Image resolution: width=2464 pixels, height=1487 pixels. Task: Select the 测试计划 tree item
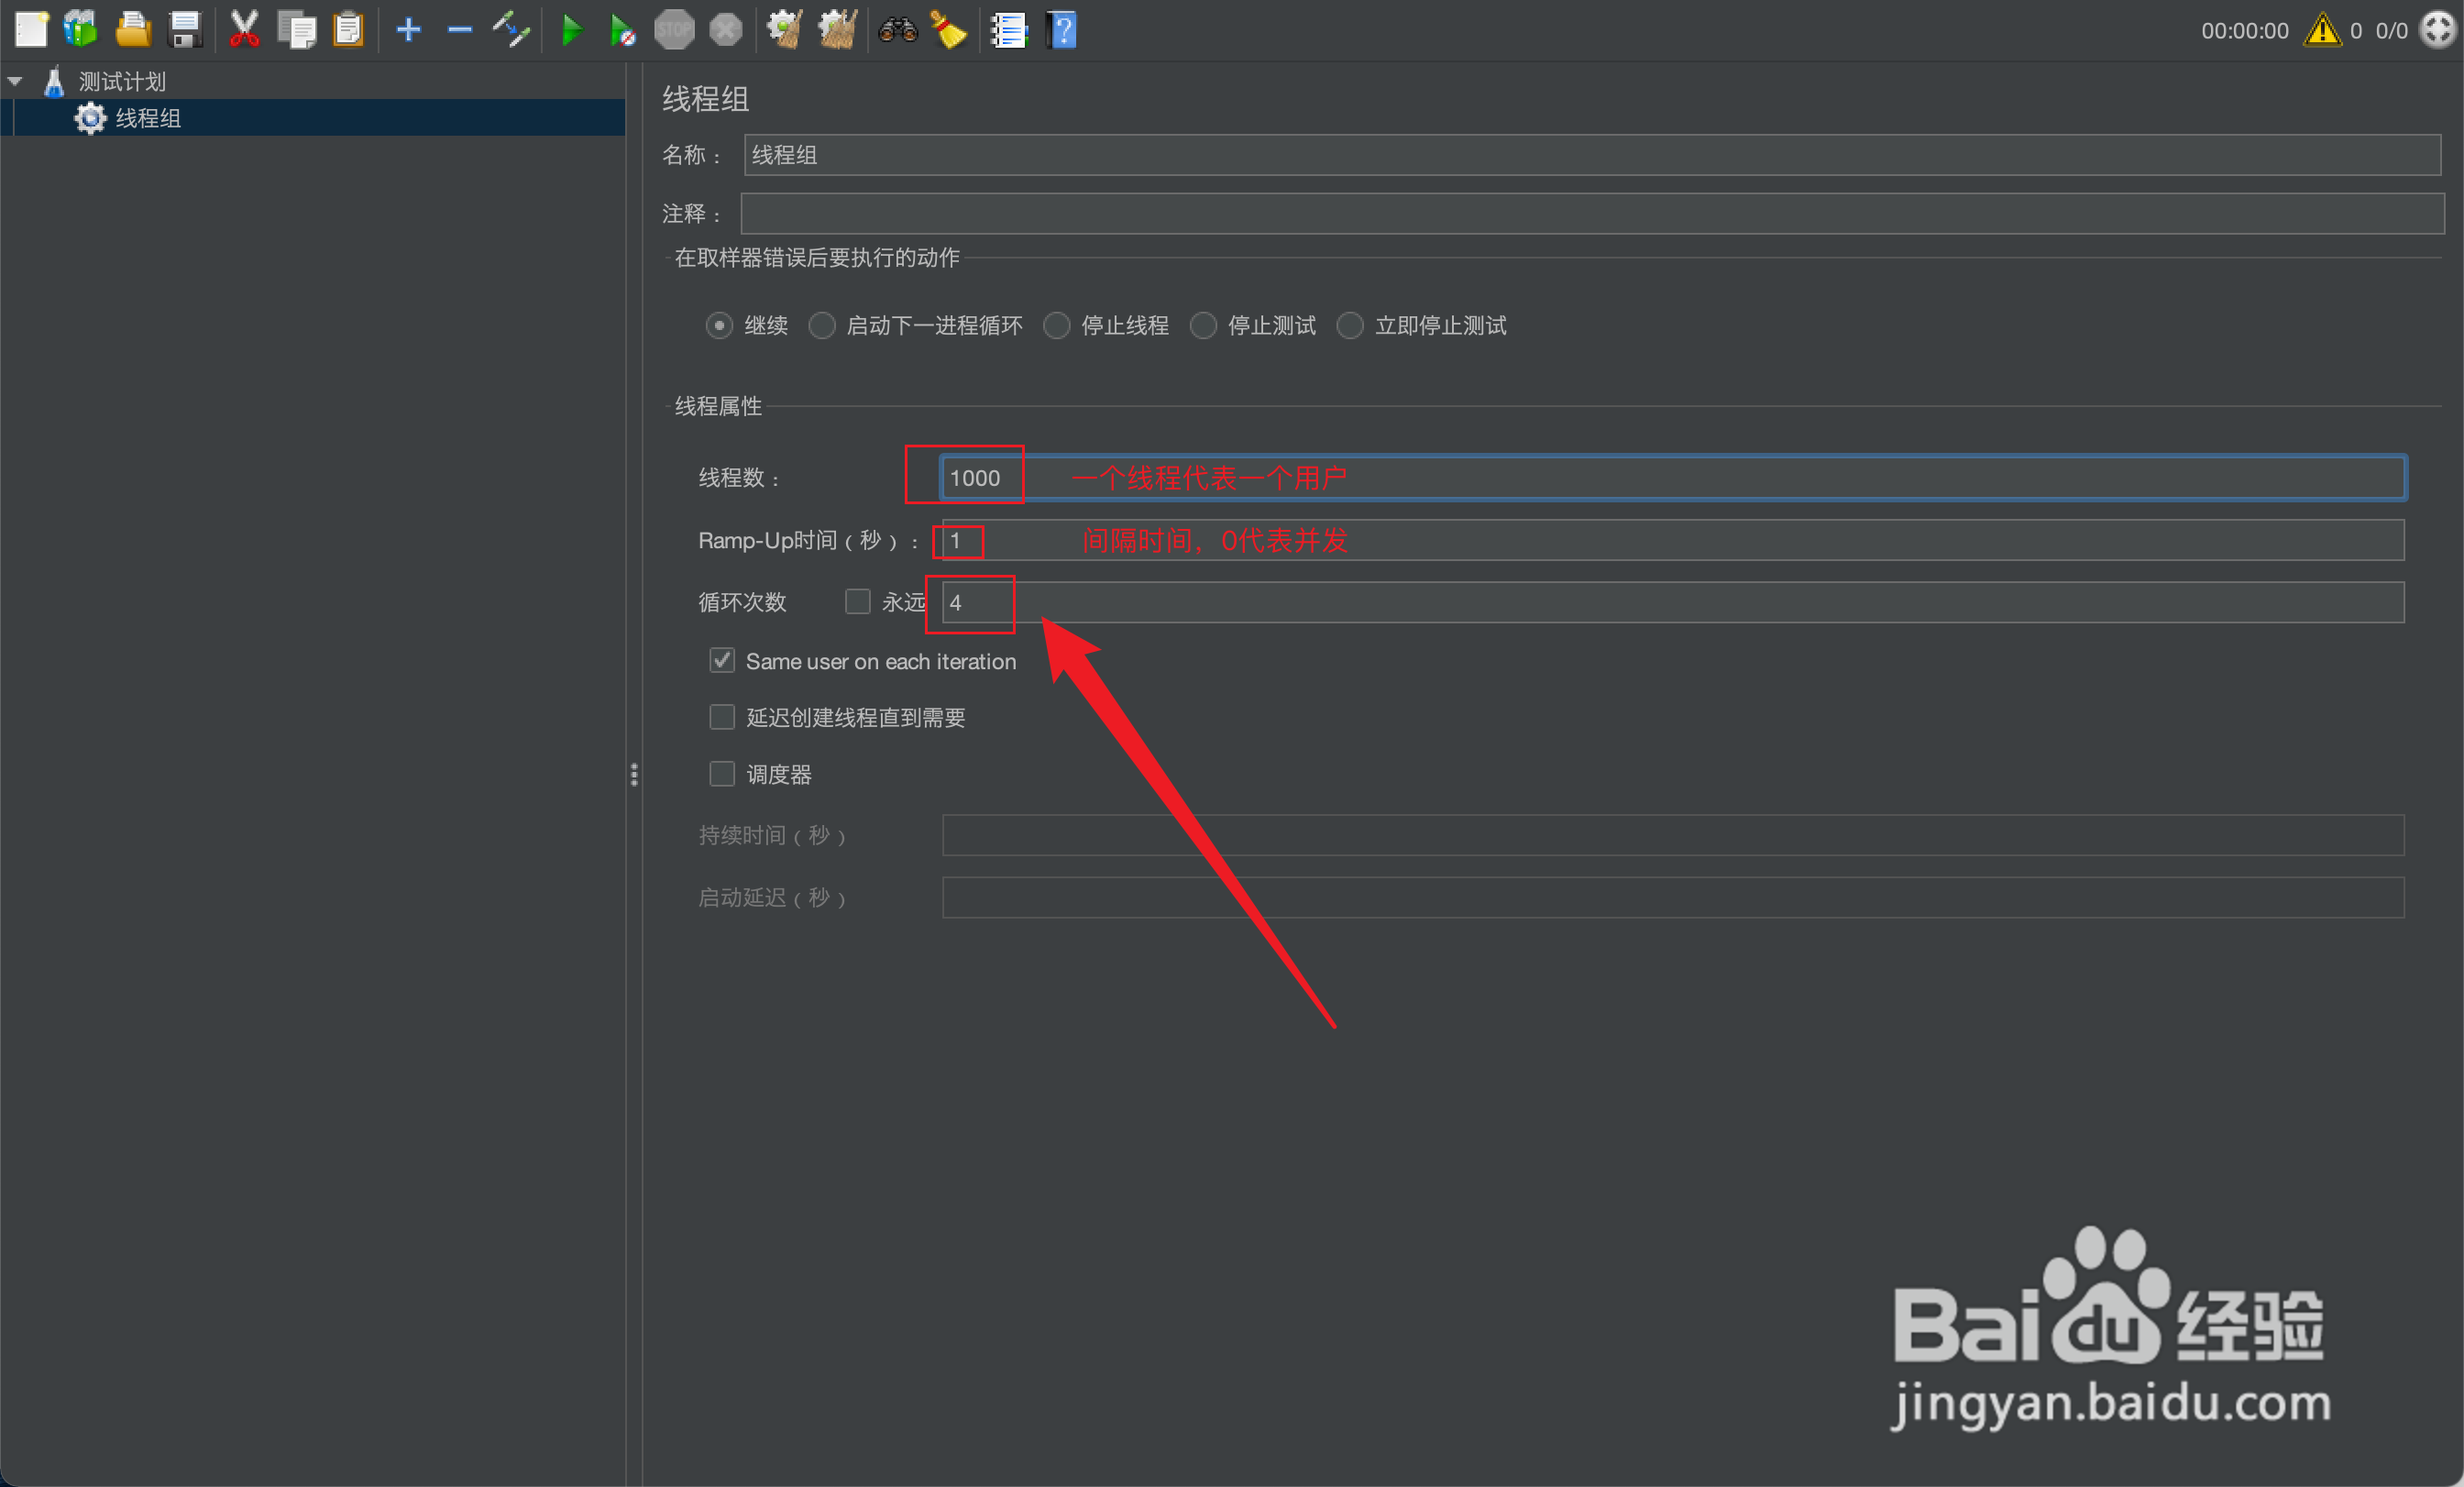(122, 81)
